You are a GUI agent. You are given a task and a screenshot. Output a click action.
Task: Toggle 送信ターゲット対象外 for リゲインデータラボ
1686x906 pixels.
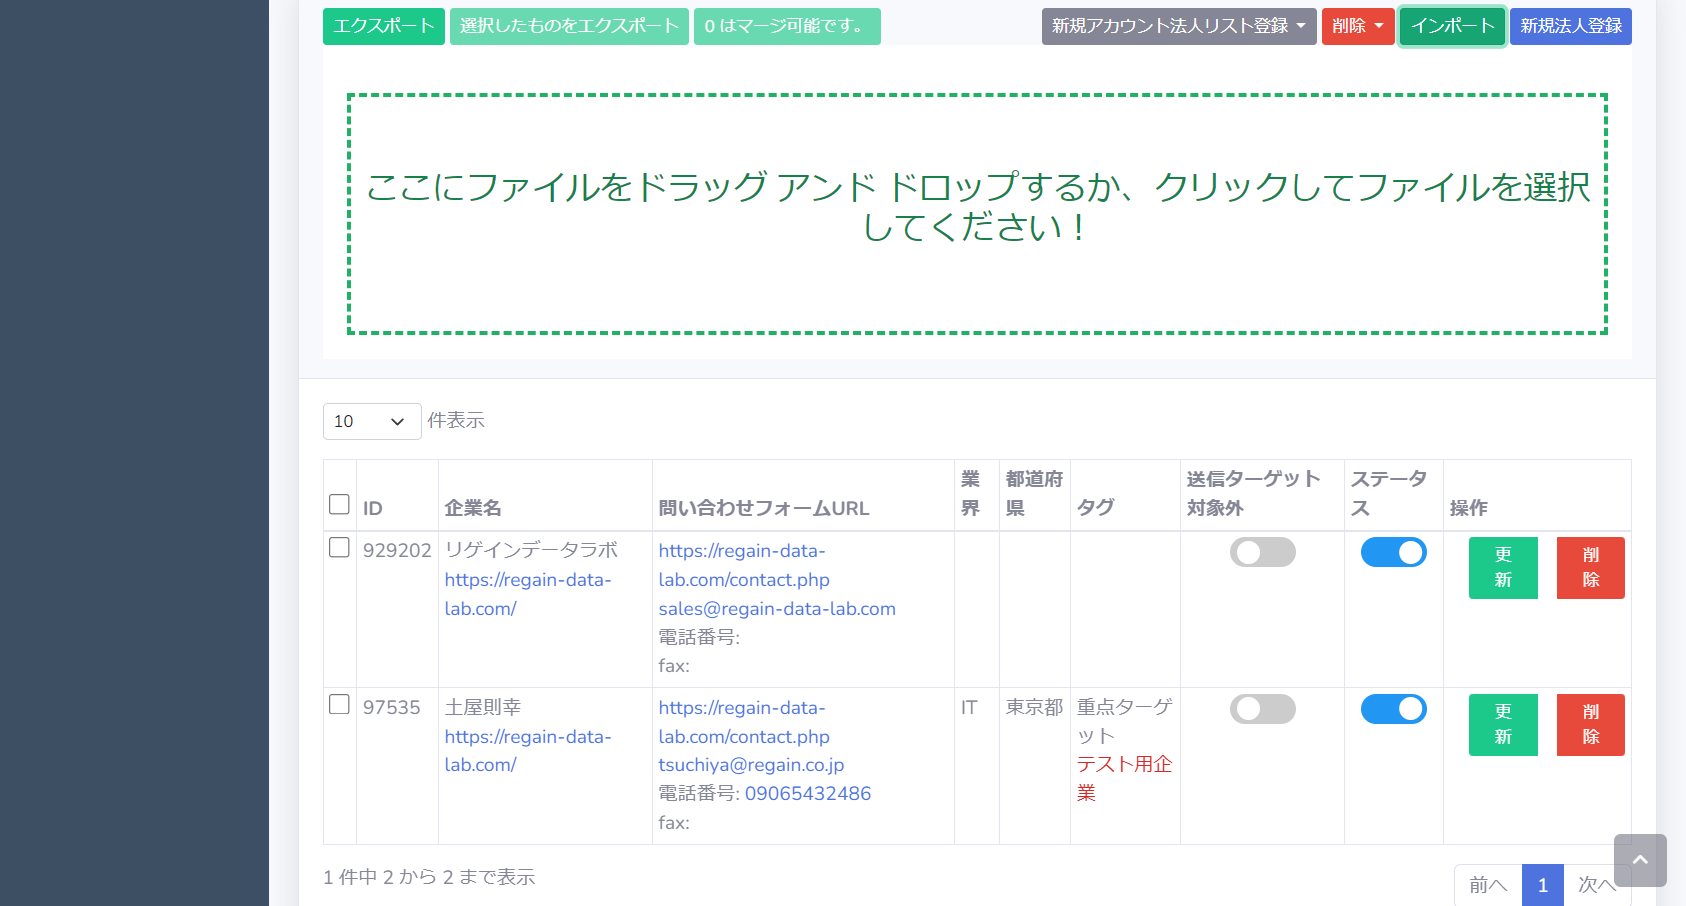[x=1262, y=552]
